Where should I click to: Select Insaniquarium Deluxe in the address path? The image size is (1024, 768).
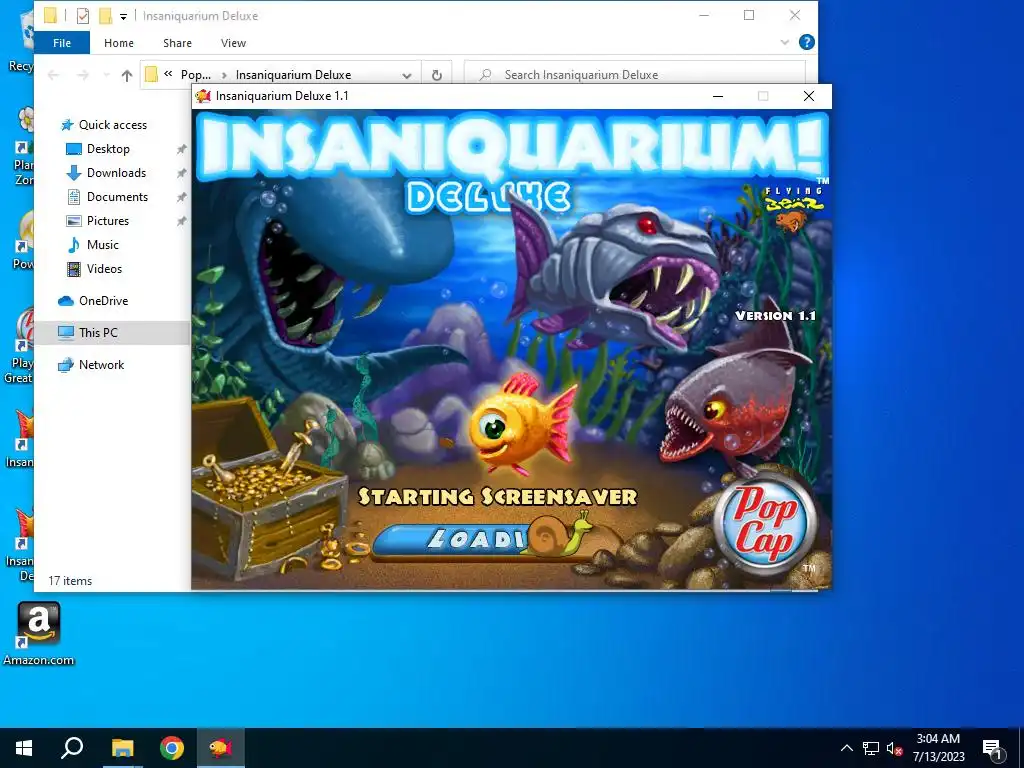click(293, 75)
